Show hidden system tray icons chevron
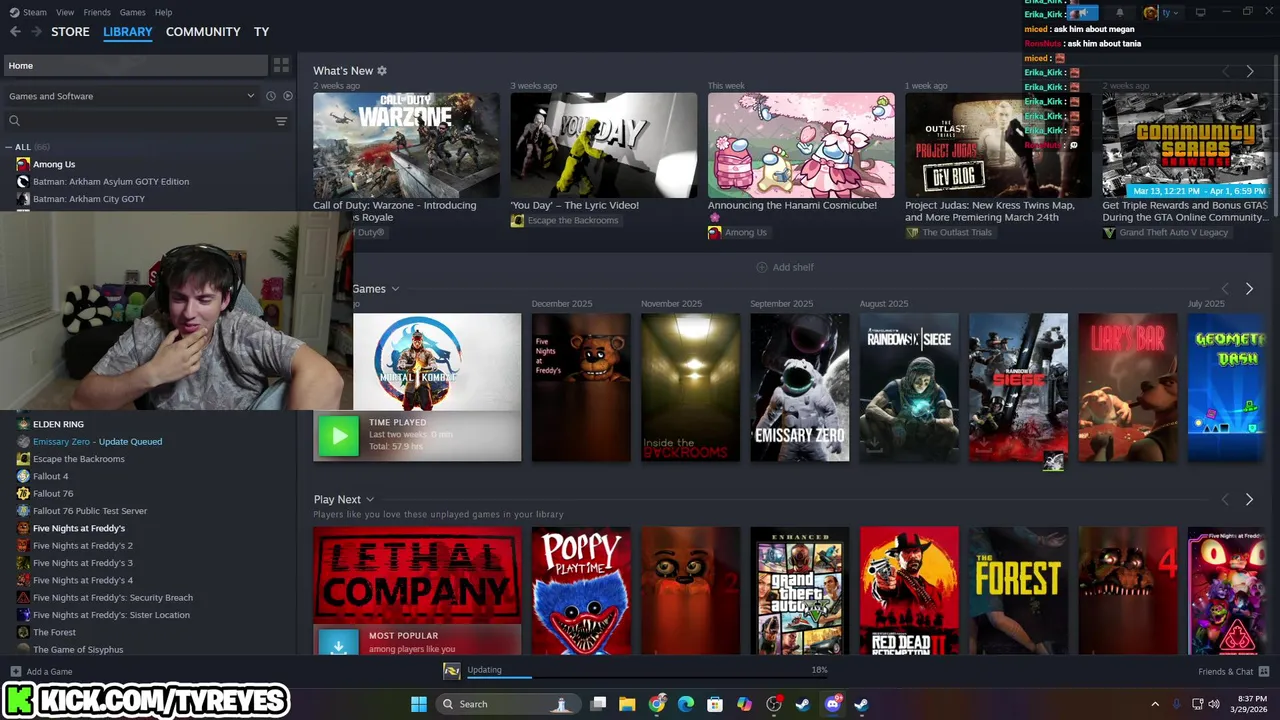The image size is (1280, 720). (x=1155, y=704)
